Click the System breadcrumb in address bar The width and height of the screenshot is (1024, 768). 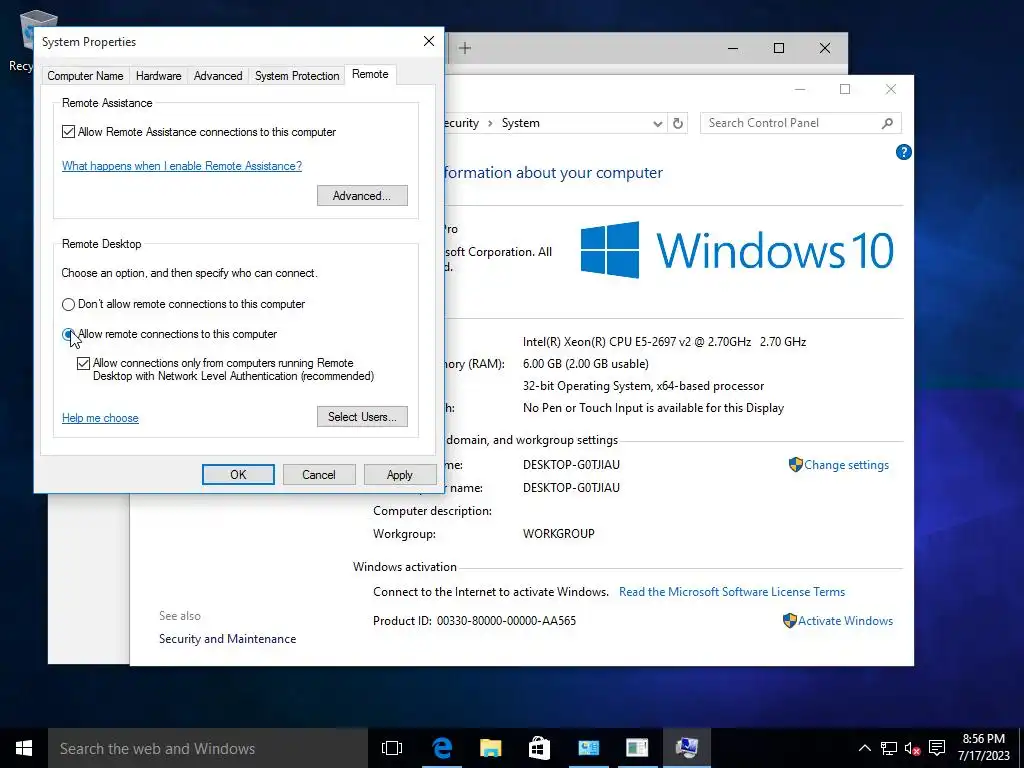pyautogui.click(x=520, y=123)
